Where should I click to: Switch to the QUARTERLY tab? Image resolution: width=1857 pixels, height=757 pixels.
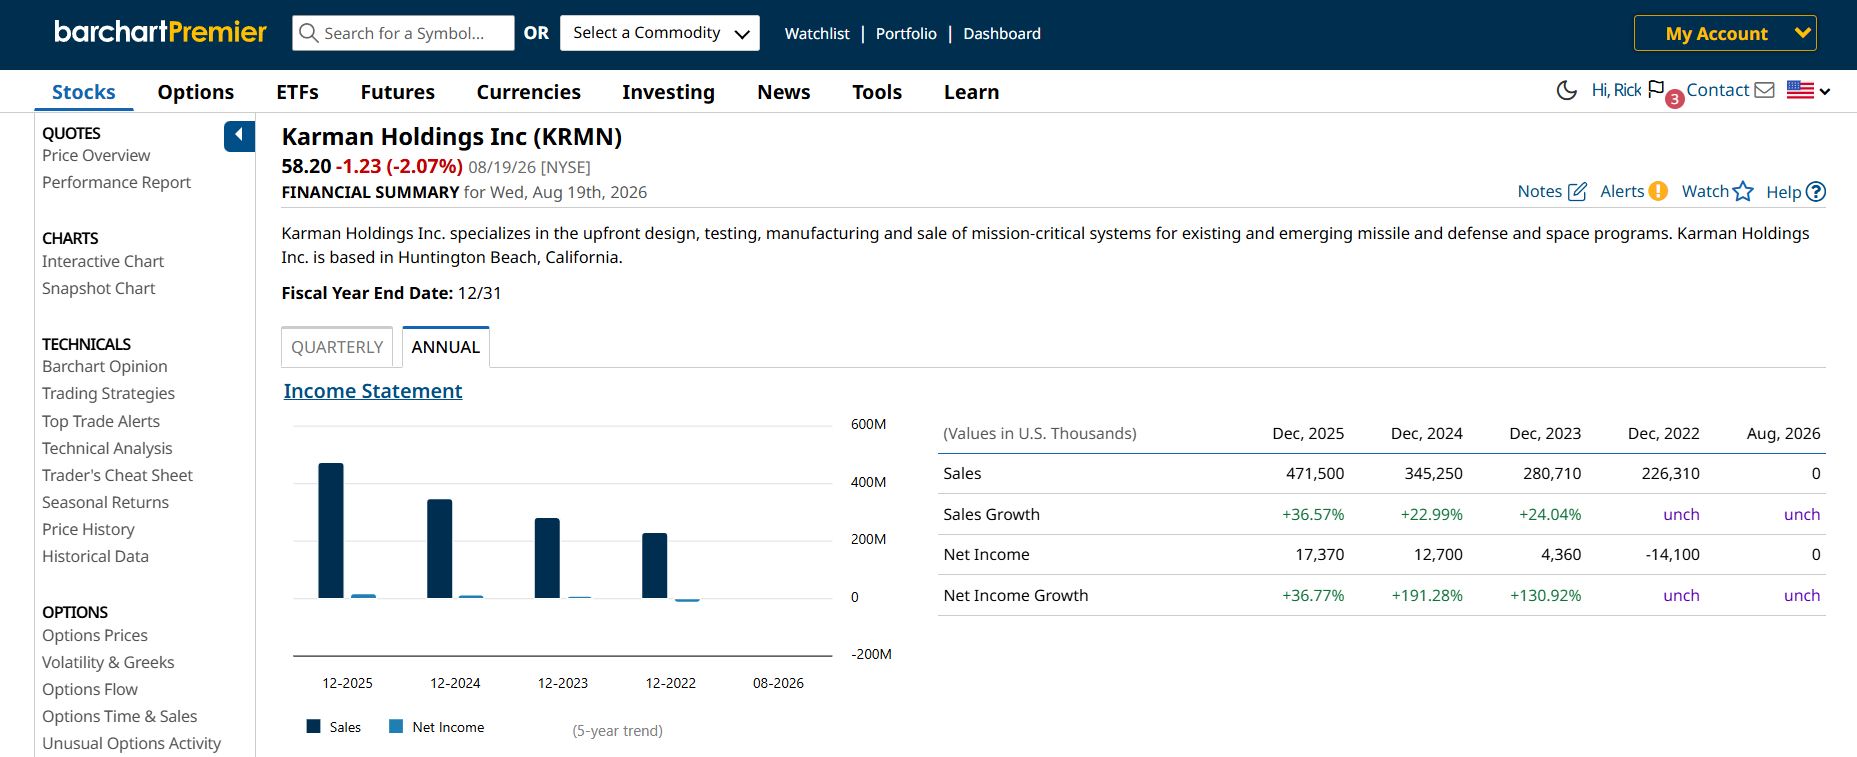337,347
